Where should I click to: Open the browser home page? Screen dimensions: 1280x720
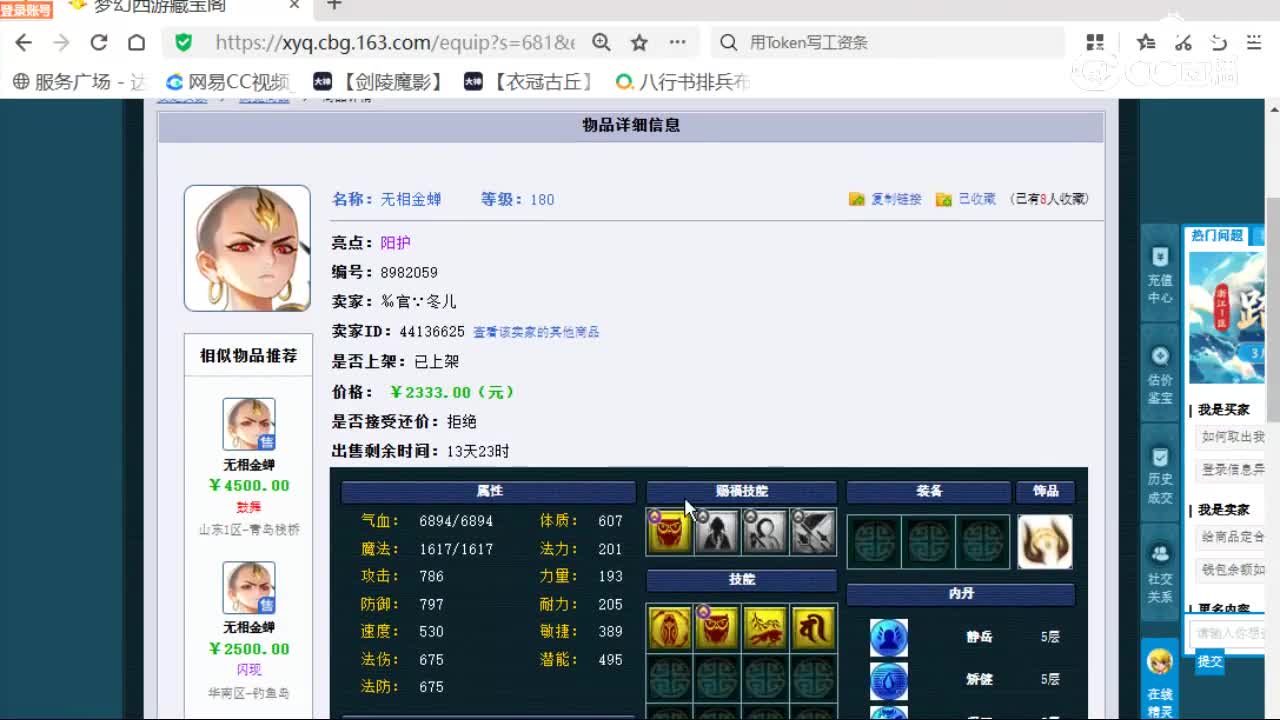[x=136, y=42]
